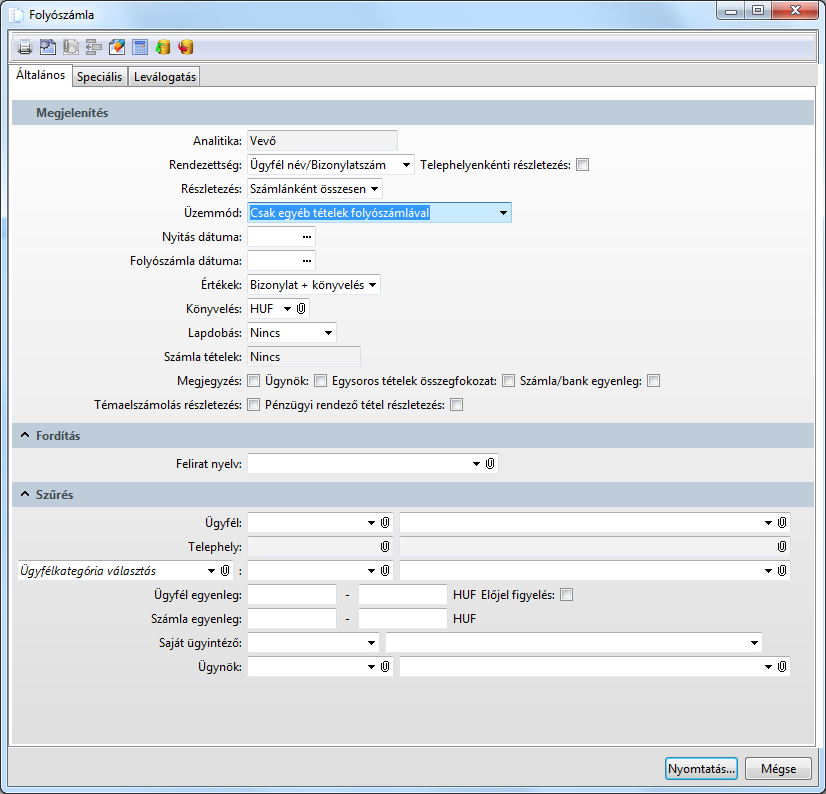Switch to the Speciális tab
The height and width of the screenshot is (794, 826).
click(99, 77)
